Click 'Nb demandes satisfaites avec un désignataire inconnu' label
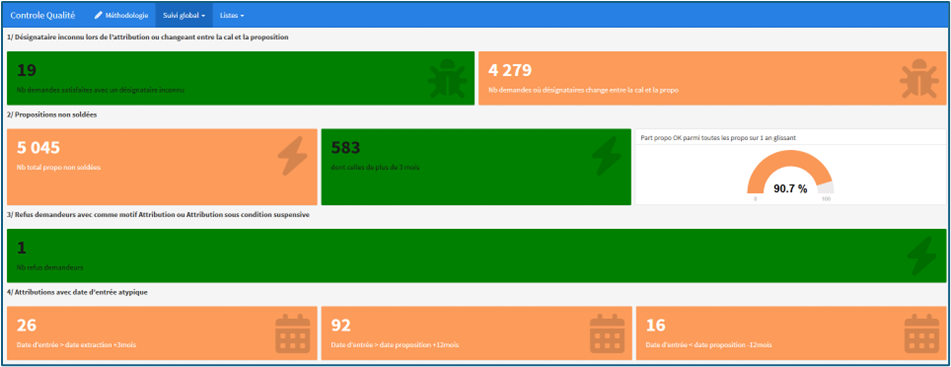This screenshot has width=951, height=367. [x=101, y=90]
